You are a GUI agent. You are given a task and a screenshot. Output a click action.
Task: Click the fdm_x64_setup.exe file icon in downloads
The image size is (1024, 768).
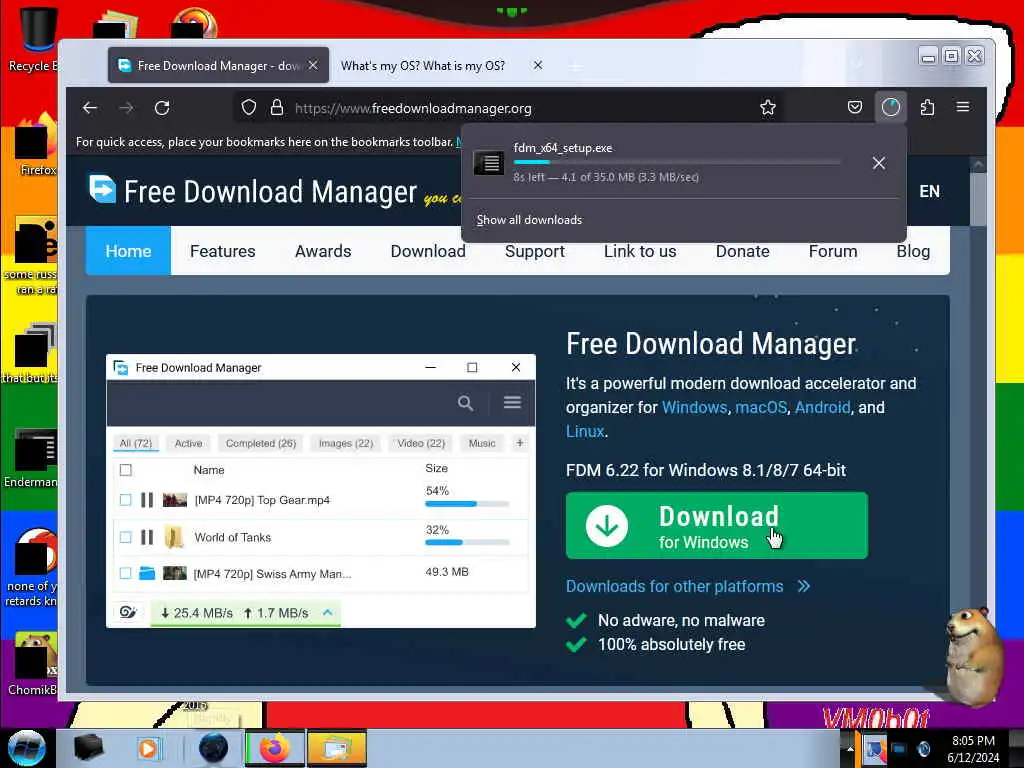[x=488, y=162]
